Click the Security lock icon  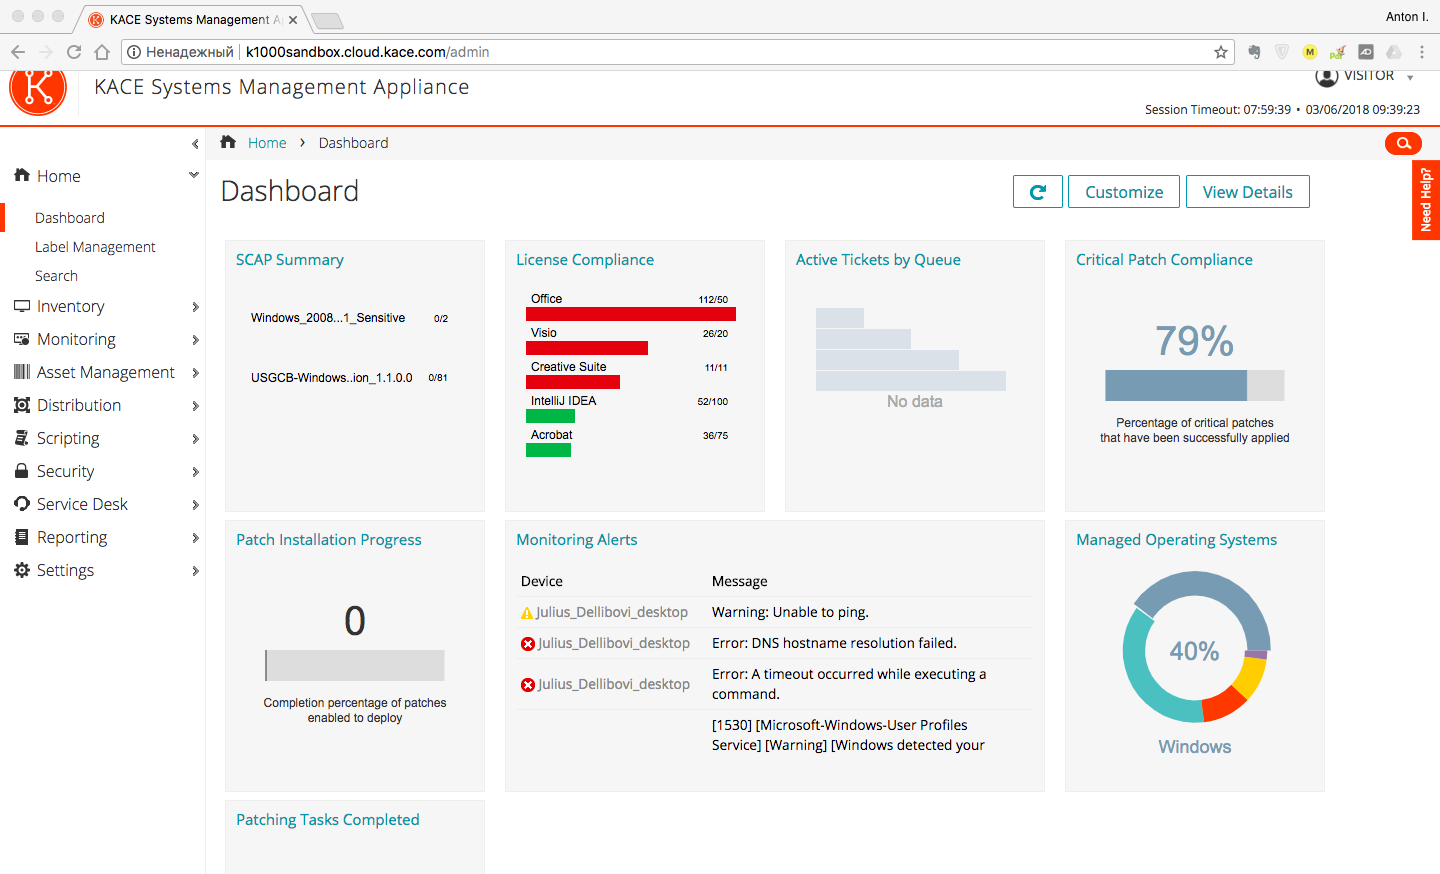pos(22,470)
